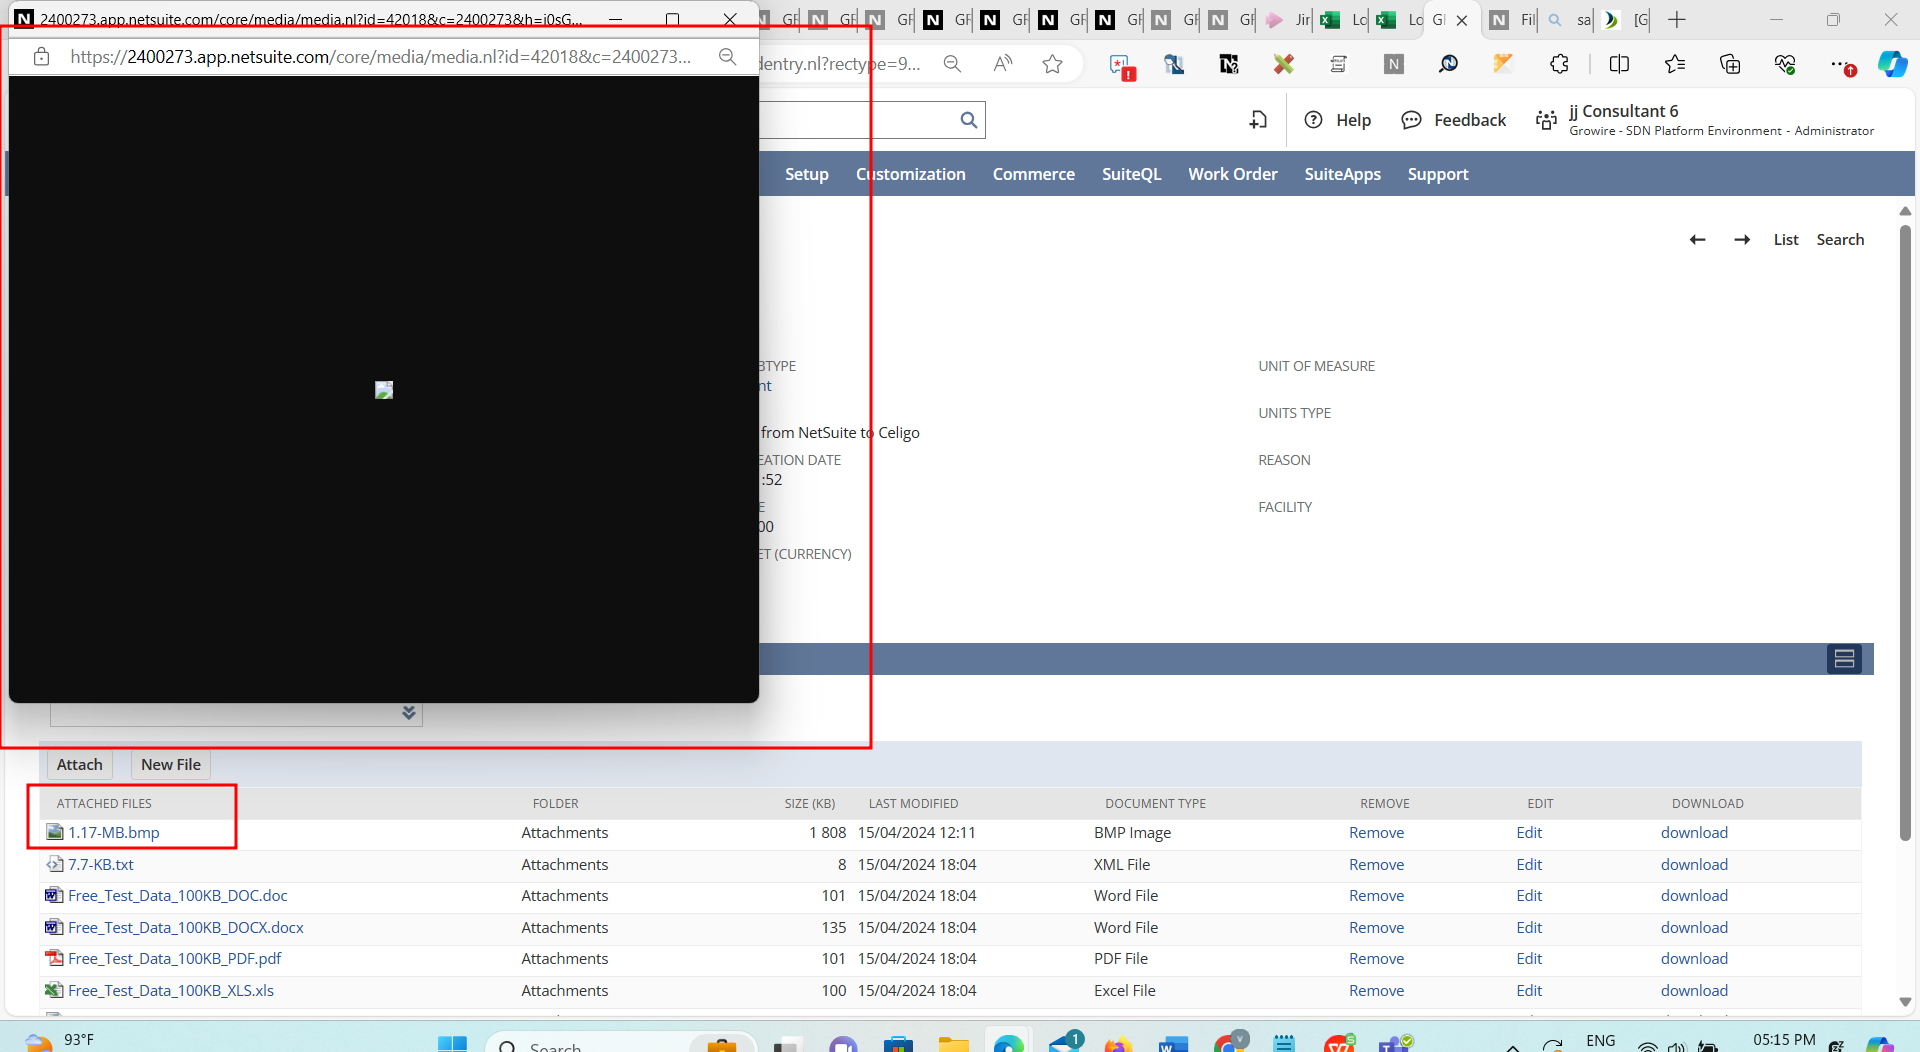
Task: Download the Free_Test_Data_100KB_PDF.pdf file
Action: click(1694, 959)
